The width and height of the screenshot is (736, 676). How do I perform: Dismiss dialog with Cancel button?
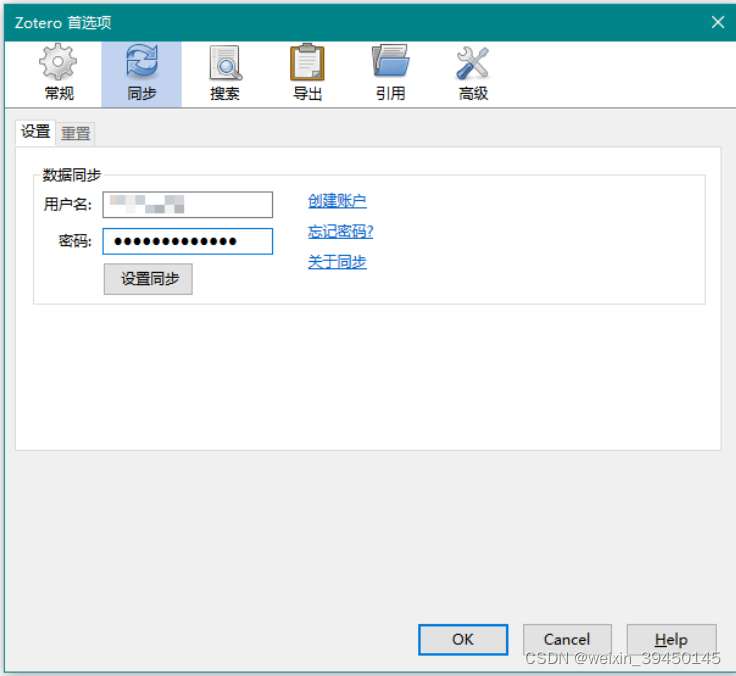coord(567,639)
